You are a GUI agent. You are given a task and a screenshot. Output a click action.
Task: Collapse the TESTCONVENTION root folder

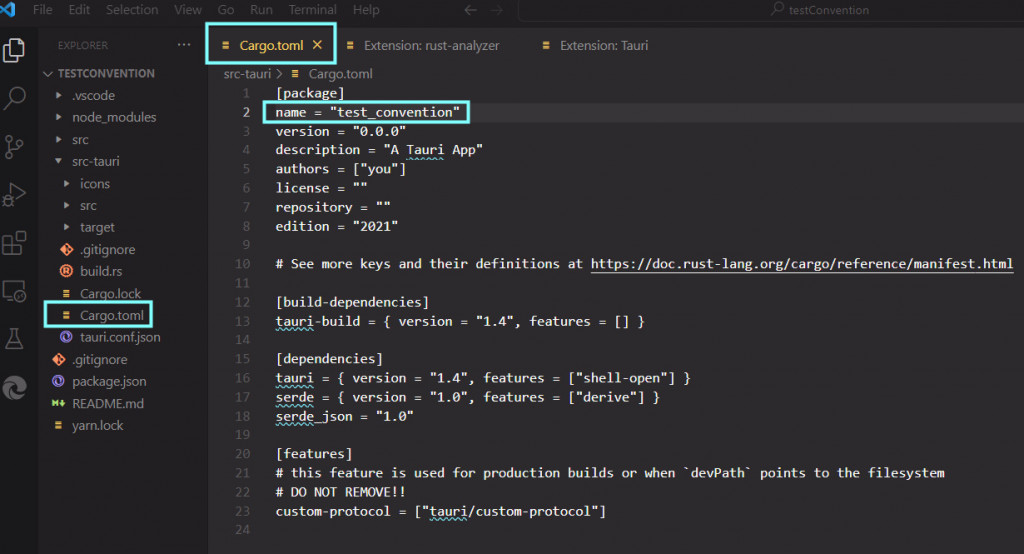pyautogui.click(x=48, y=74)
